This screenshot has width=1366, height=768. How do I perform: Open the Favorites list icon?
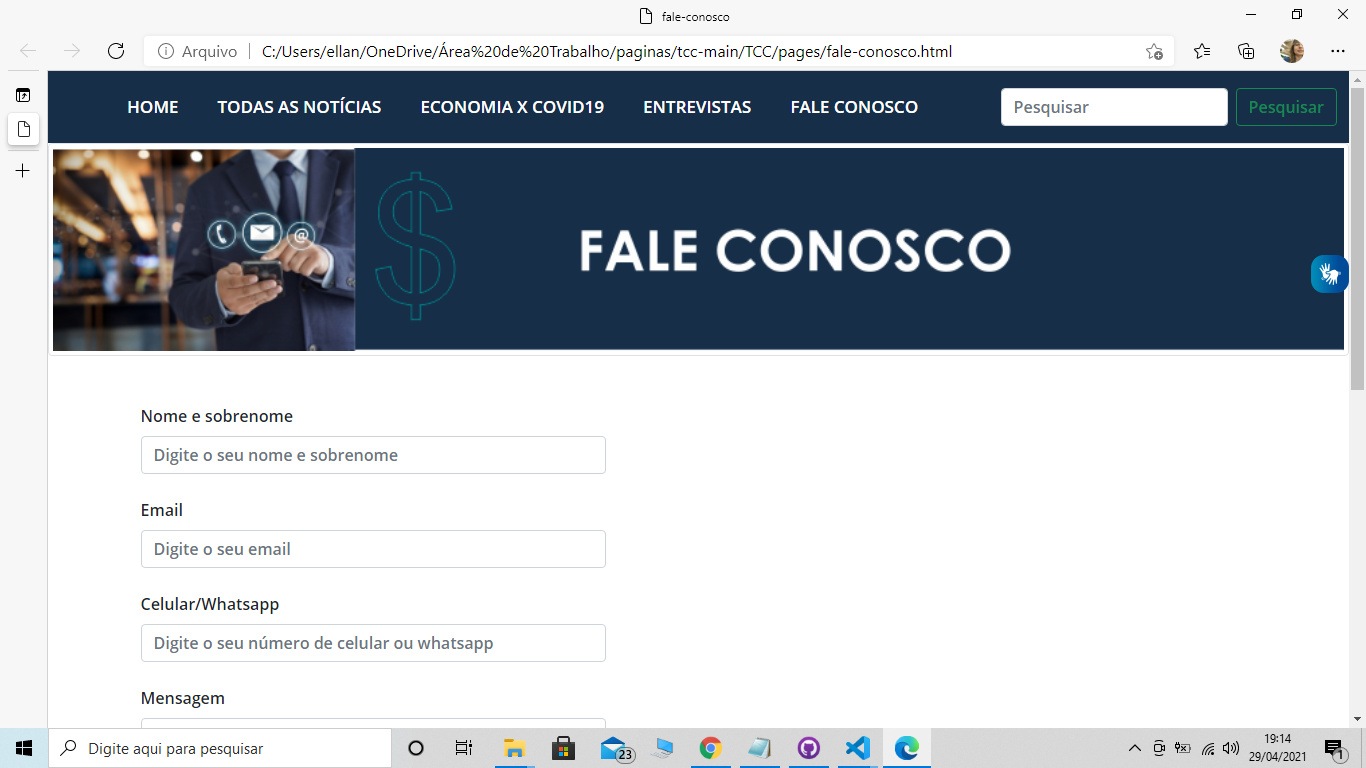tap(1202, 51)
